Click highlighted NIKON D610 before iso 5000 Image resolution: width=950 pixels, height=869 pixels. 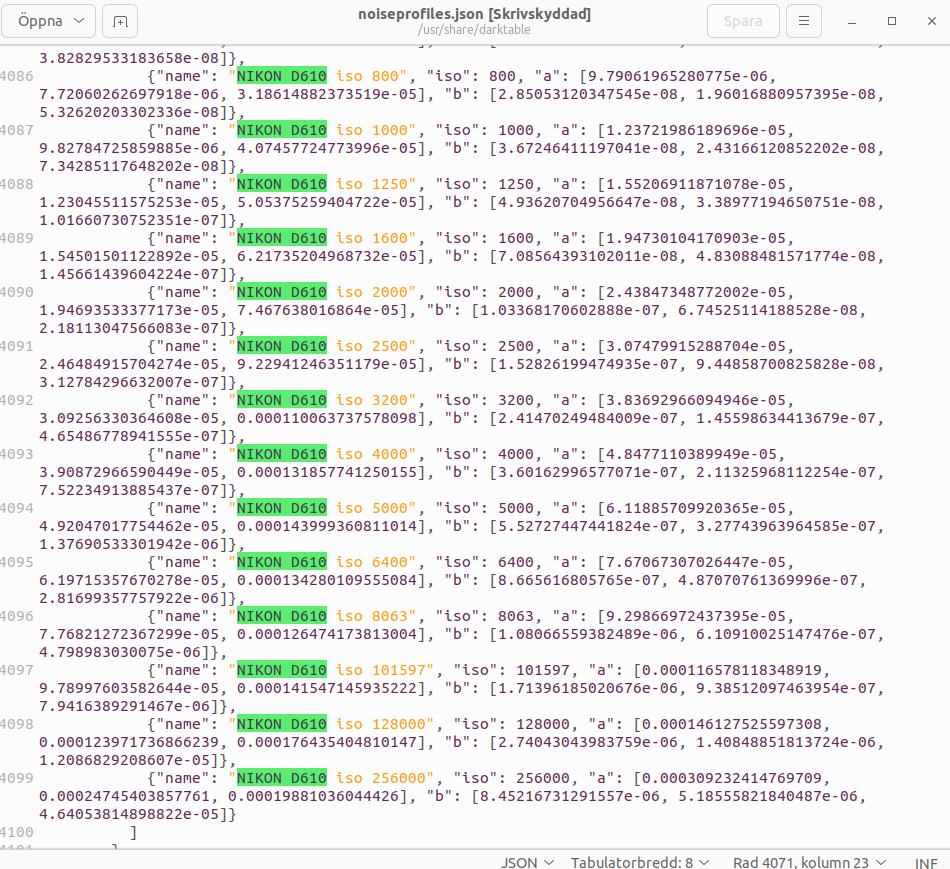282,507
